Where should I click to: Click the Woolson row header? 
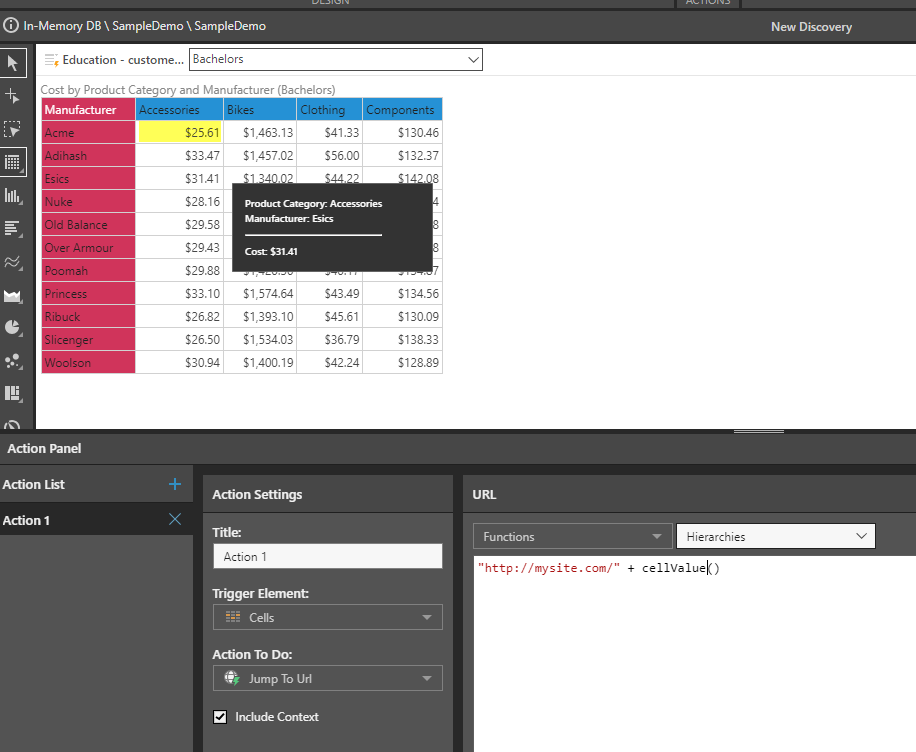tap(88, 363)
